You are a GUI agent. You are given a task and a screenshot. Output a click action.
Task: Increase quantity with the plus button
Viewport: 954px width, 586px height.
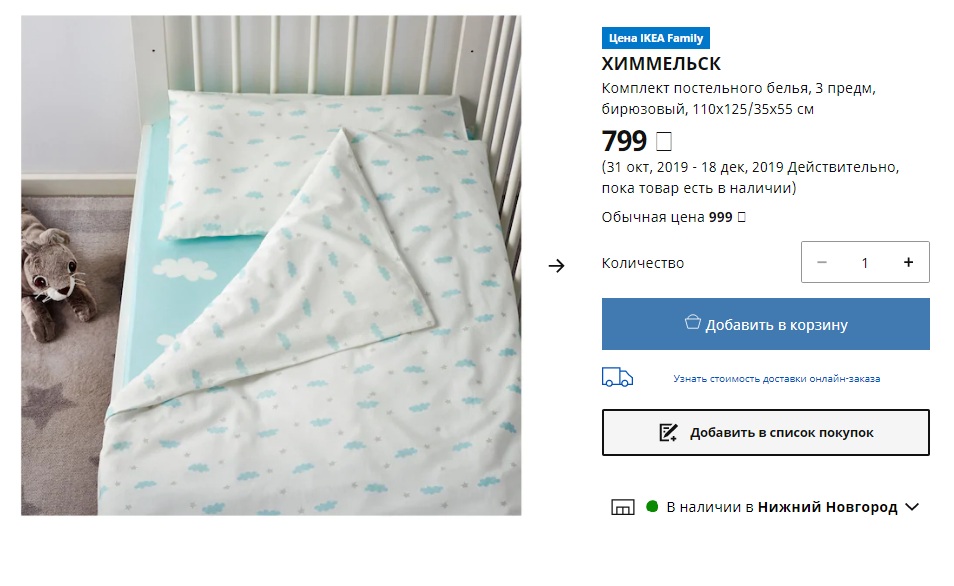coord(908,262)
